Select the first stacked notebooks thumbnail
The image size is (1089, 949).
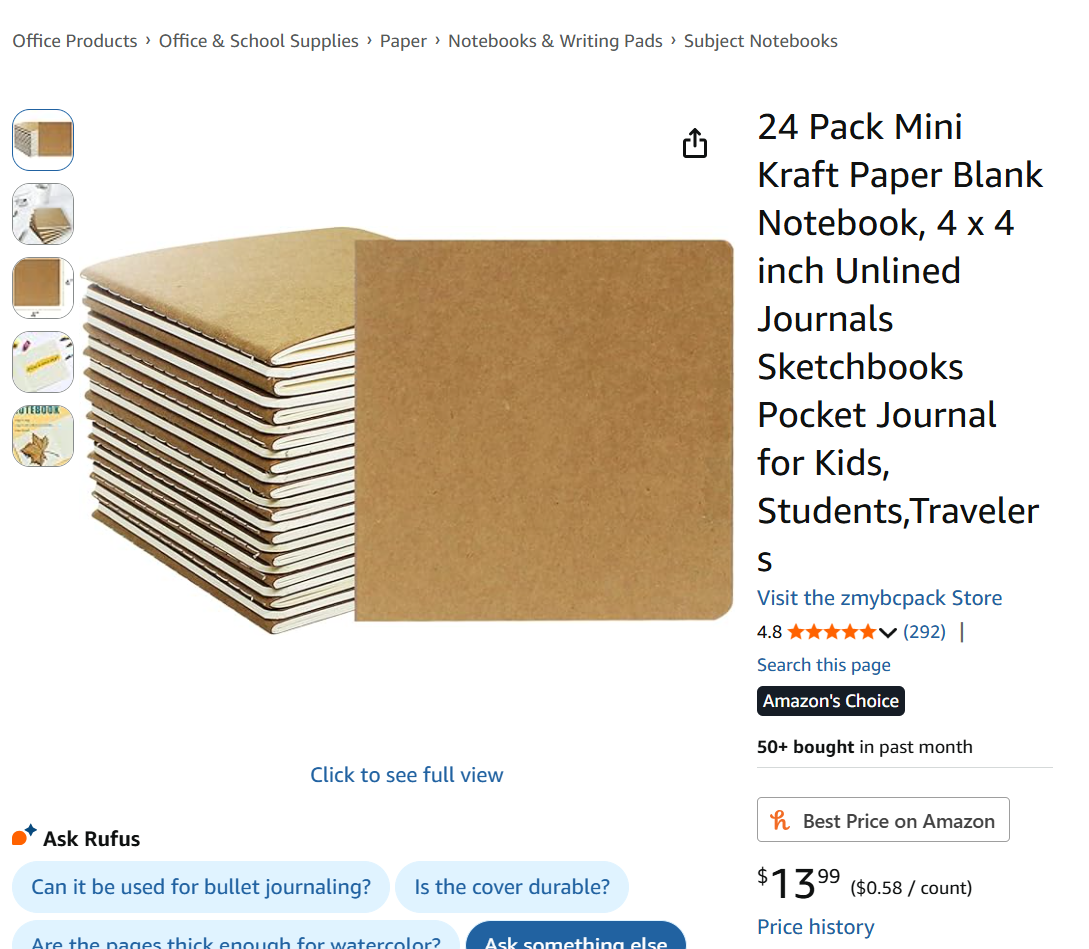(43, 140)
